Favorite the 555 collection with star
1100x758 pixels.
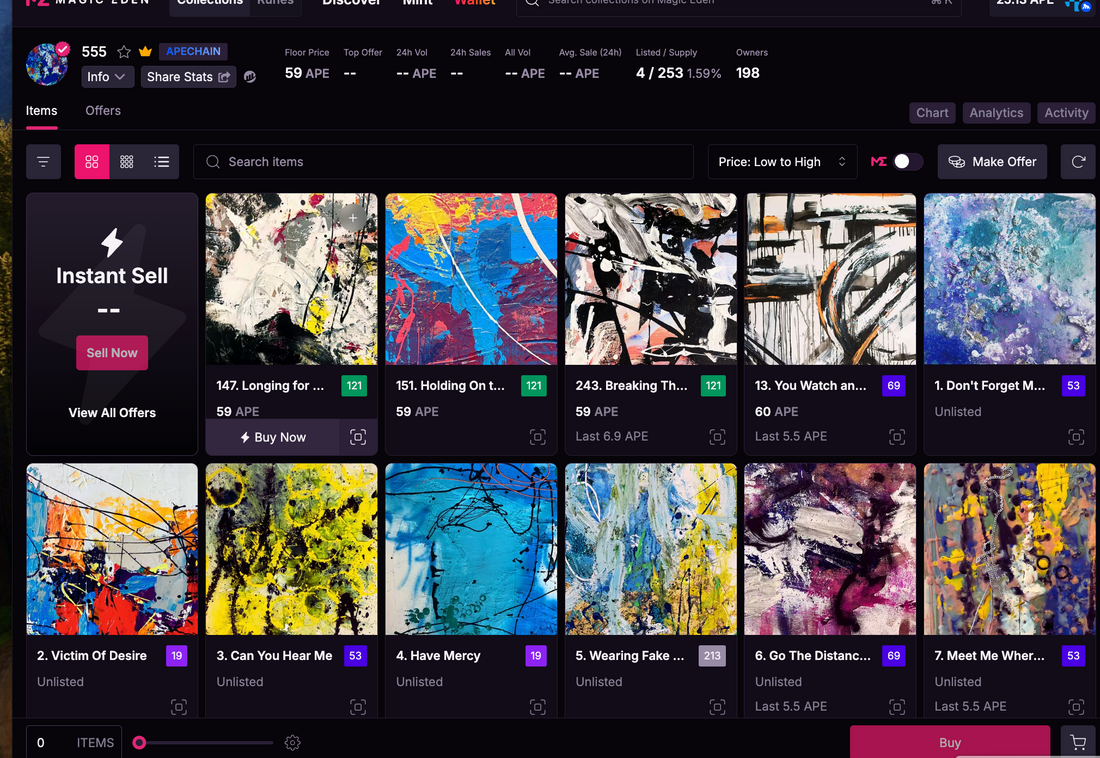(x=124, y=52)
